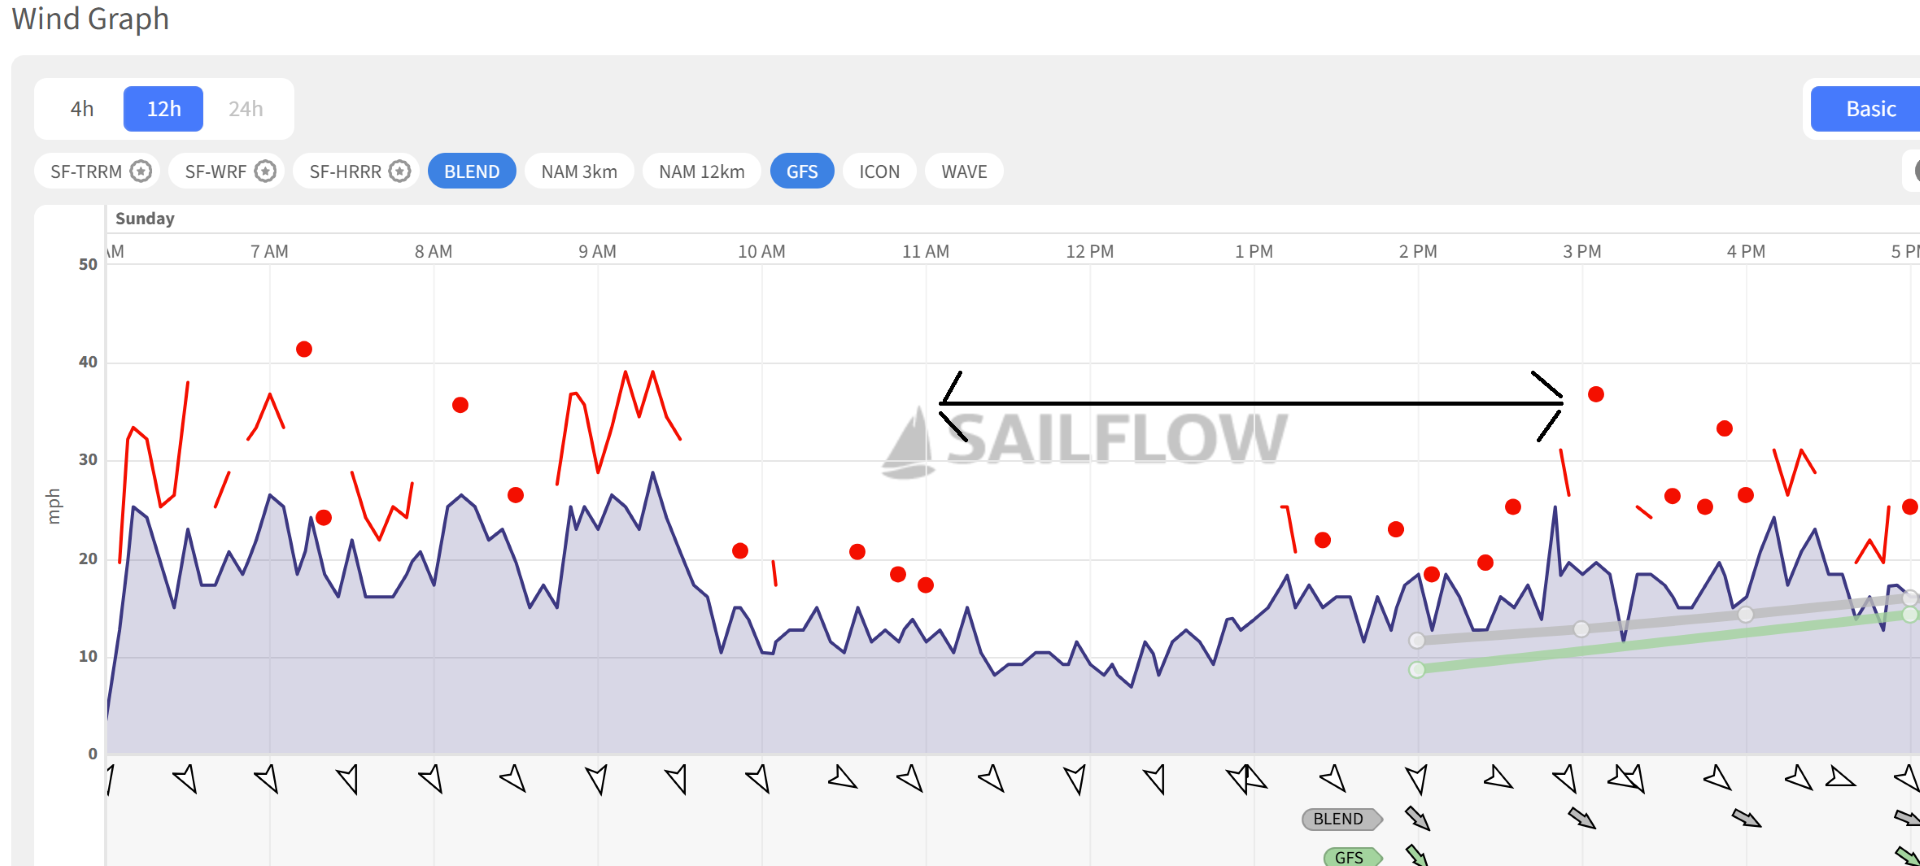The width and height of the screenshot is (1920, 866).
Task: Click the Basic view button
Action: pos(1870,109)
